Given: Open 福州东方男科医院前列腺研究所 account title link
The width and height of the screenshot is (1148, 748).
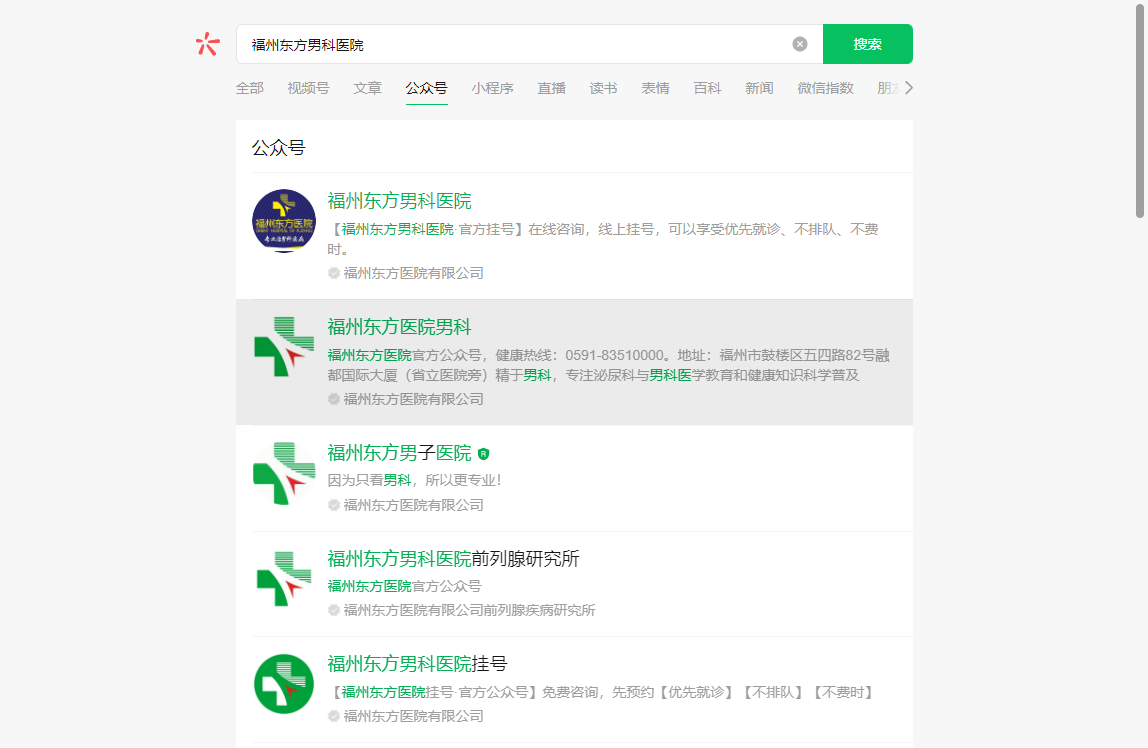Looking at the screenshot, I should pyautogui.click(x=453, y=559).
